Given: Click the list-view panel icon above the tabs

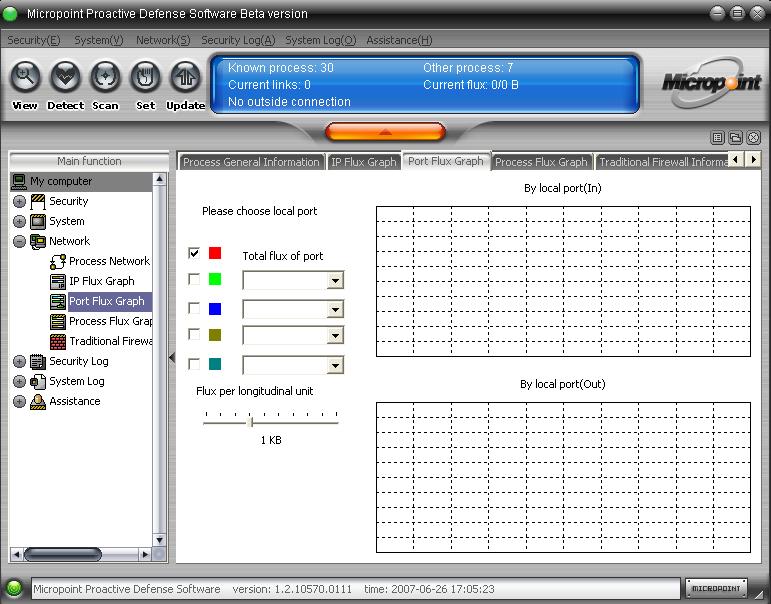Looking at the screenshot, I should 718,138.
